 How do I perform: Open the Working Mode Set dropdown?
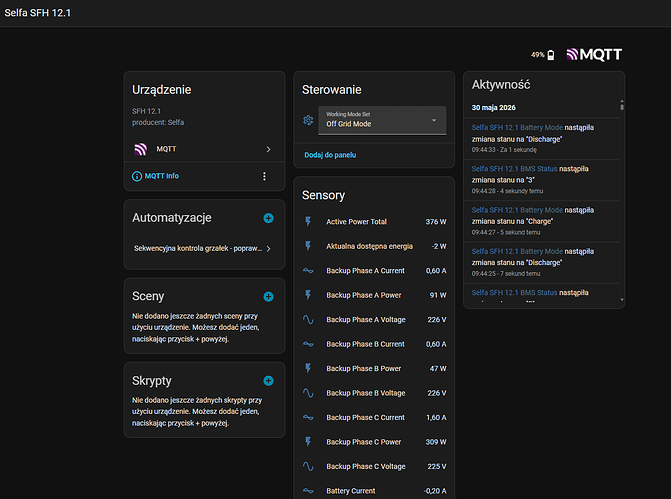[382, 120]
